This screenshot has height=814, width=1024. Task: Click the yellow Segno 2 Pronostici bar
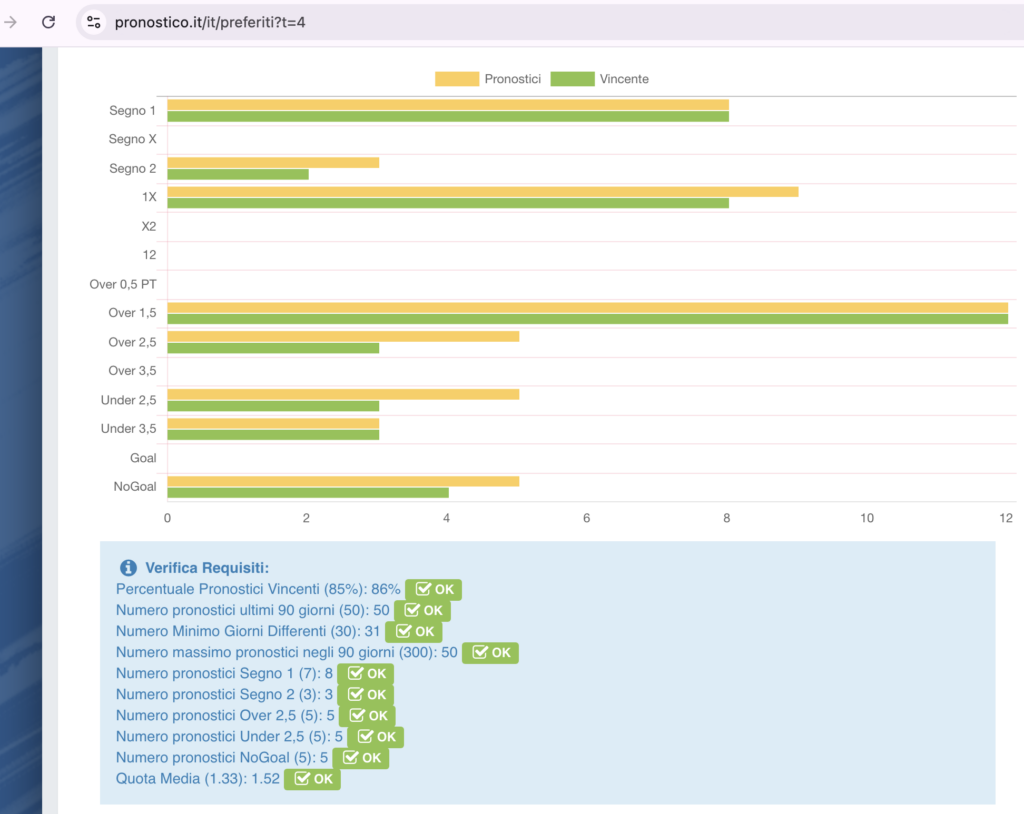coord(272,162)
